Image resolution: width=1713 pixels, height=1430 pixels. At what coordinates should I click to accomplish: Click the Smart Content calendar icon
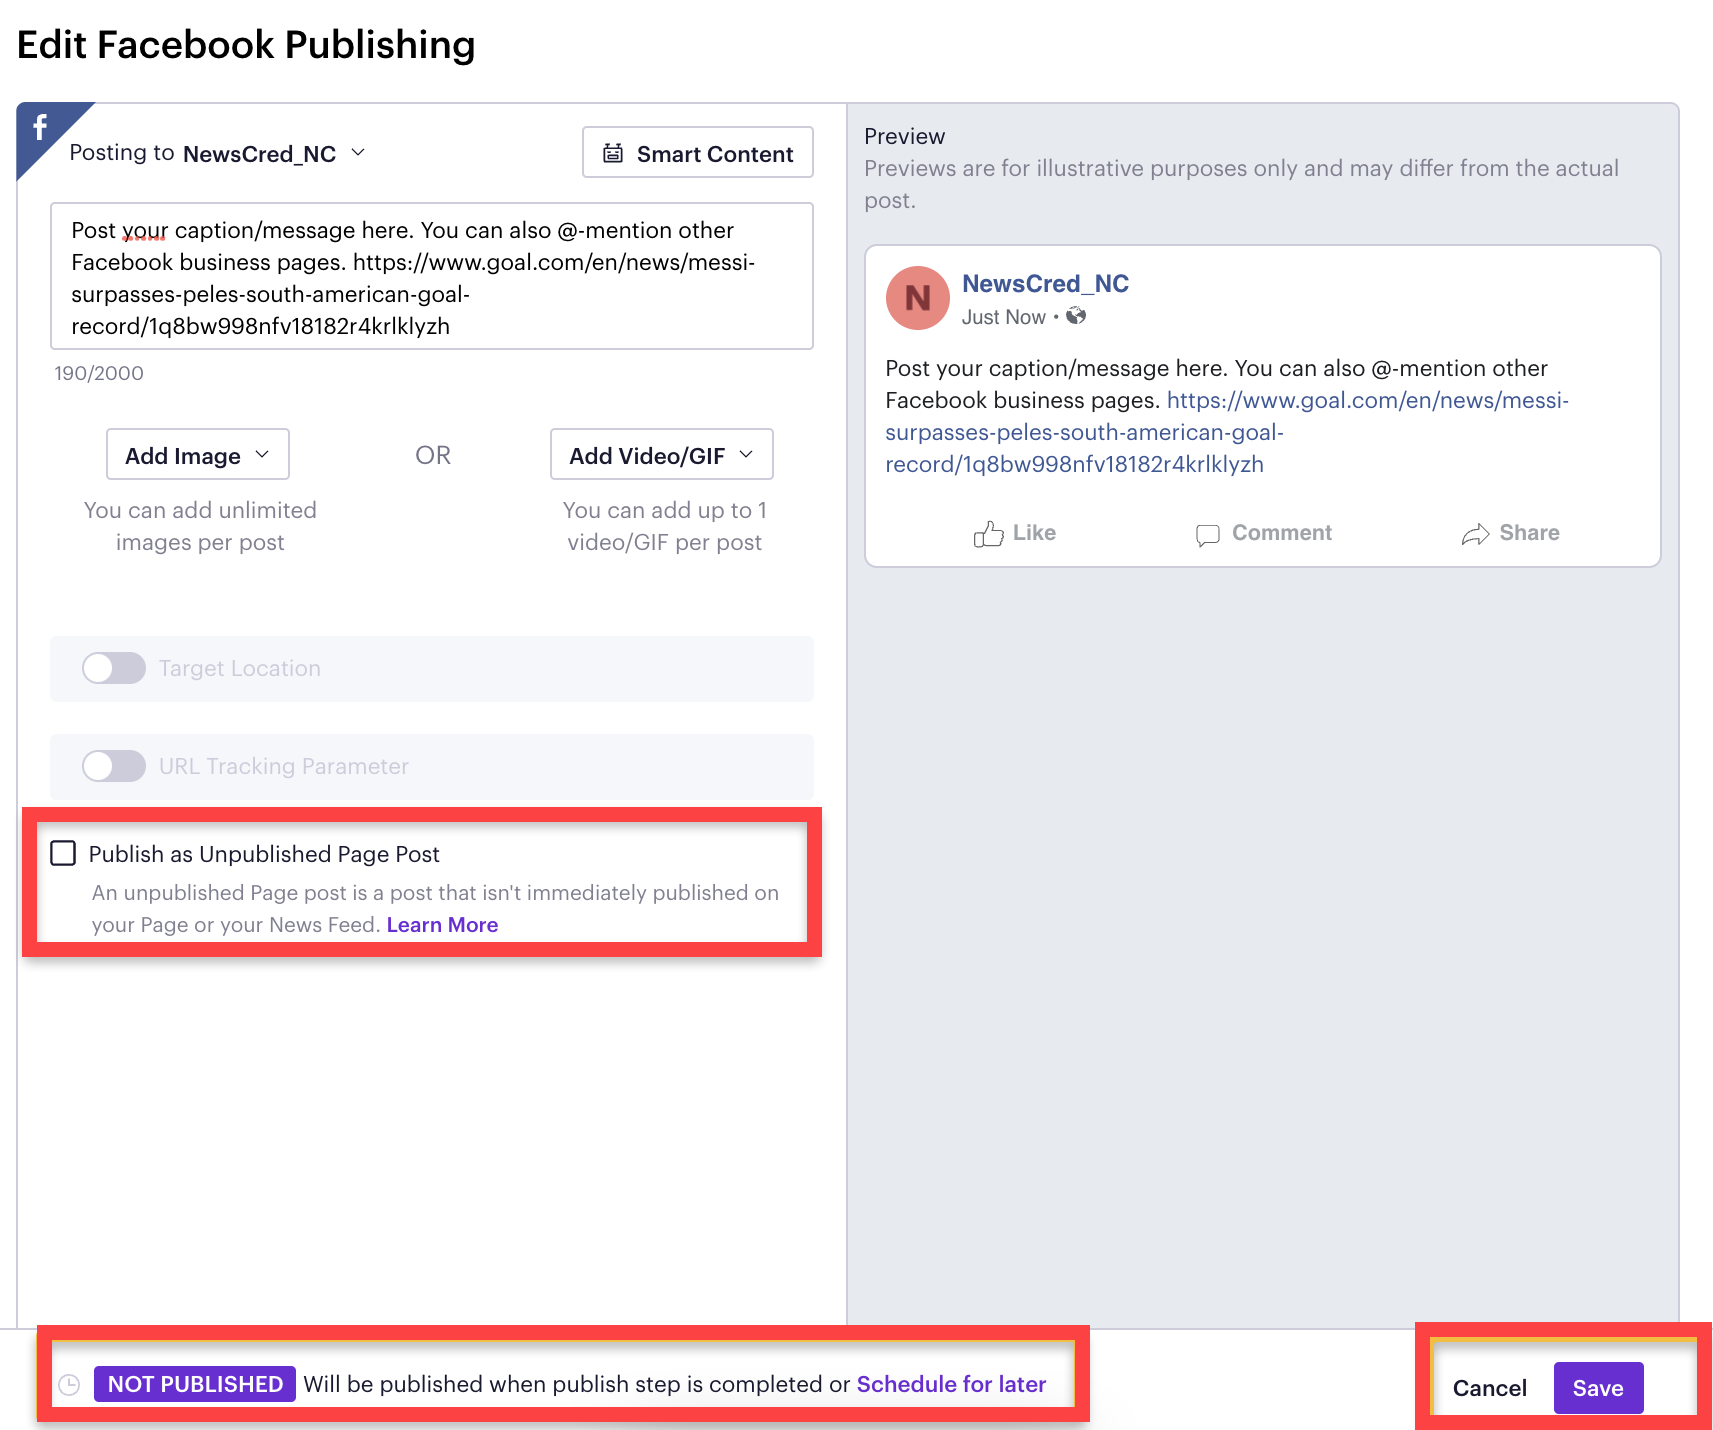click(x=613, y=153)
